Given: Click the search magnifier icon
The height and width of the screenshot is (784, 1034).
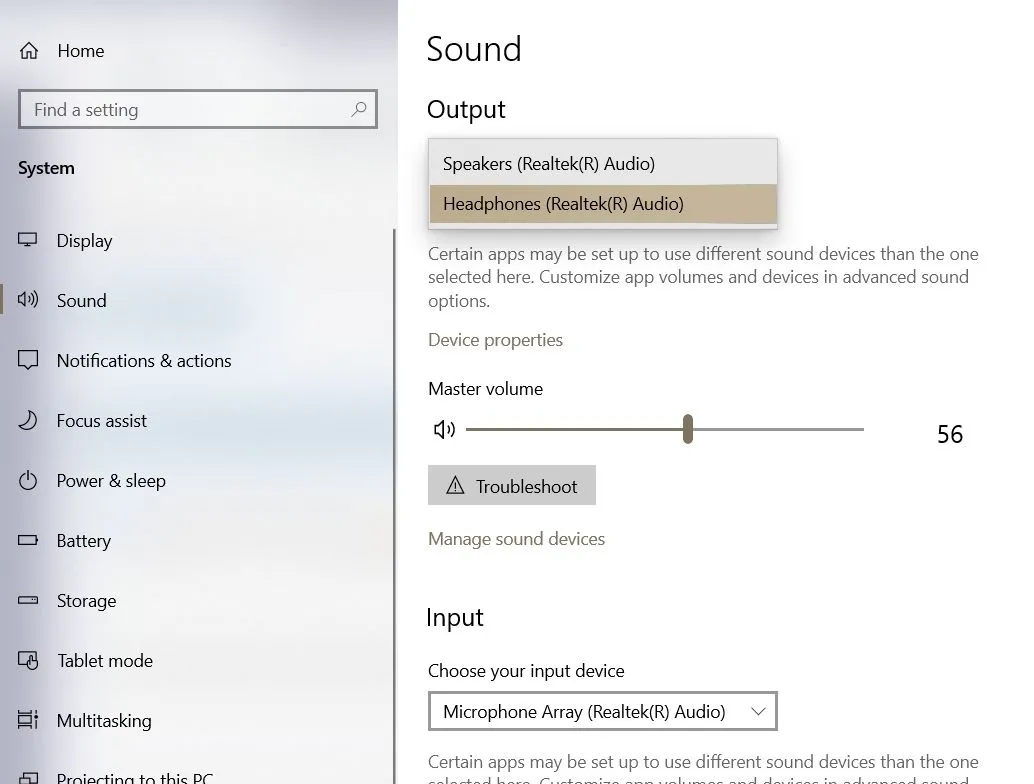Looking at the screenshot, I should coord(359,109).
